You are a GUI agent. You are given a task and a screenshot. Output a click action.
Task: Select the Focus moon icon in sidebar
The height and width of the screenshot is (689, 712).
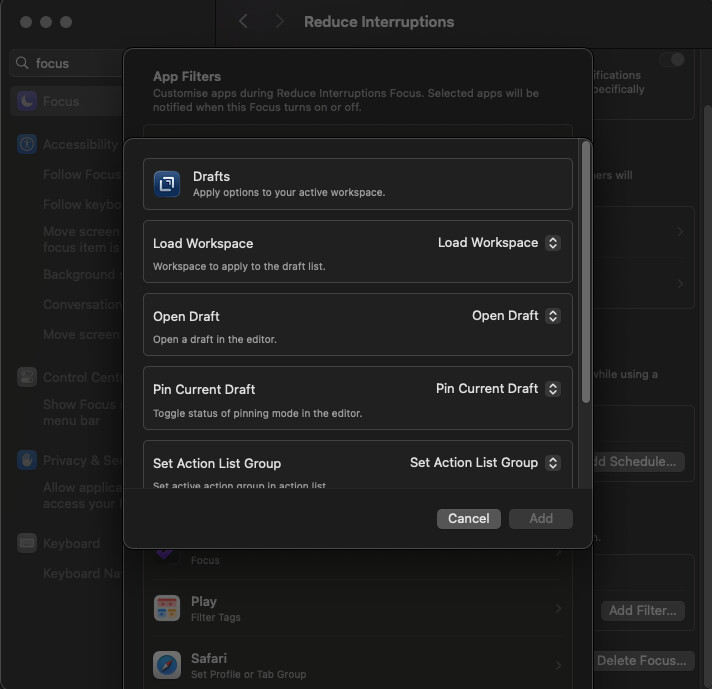(27, 101)
